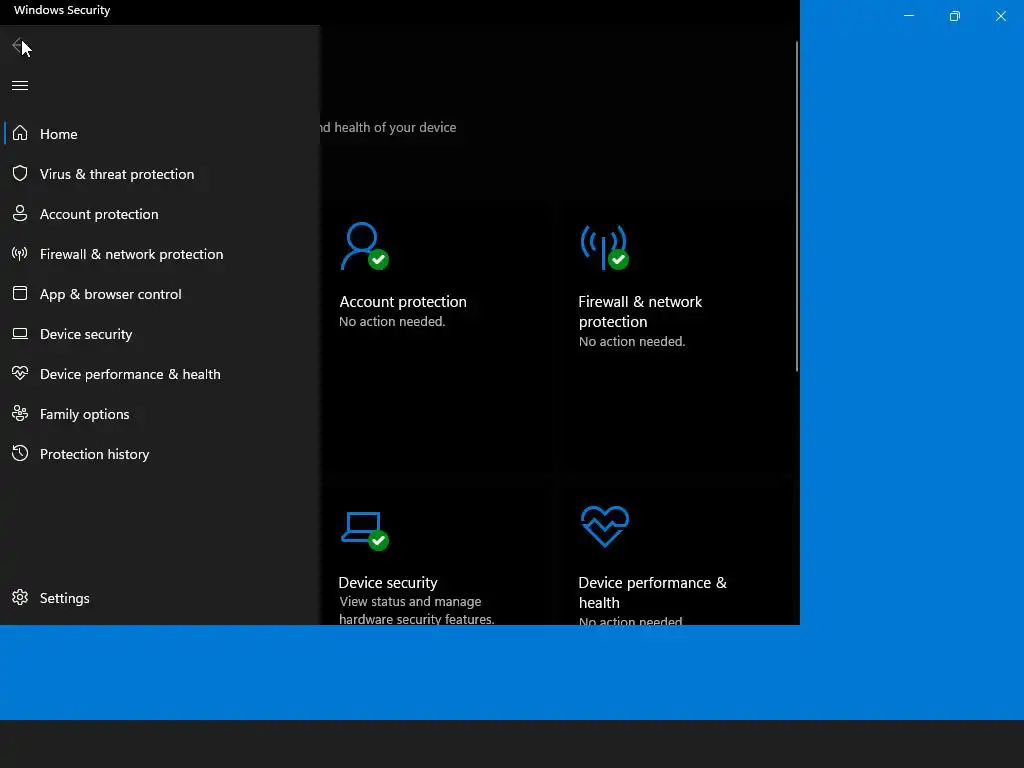Click 'No action needed.' under Firewall tile
The height and width of the screenshot is (768, 1024).
(x=632, y=342)
